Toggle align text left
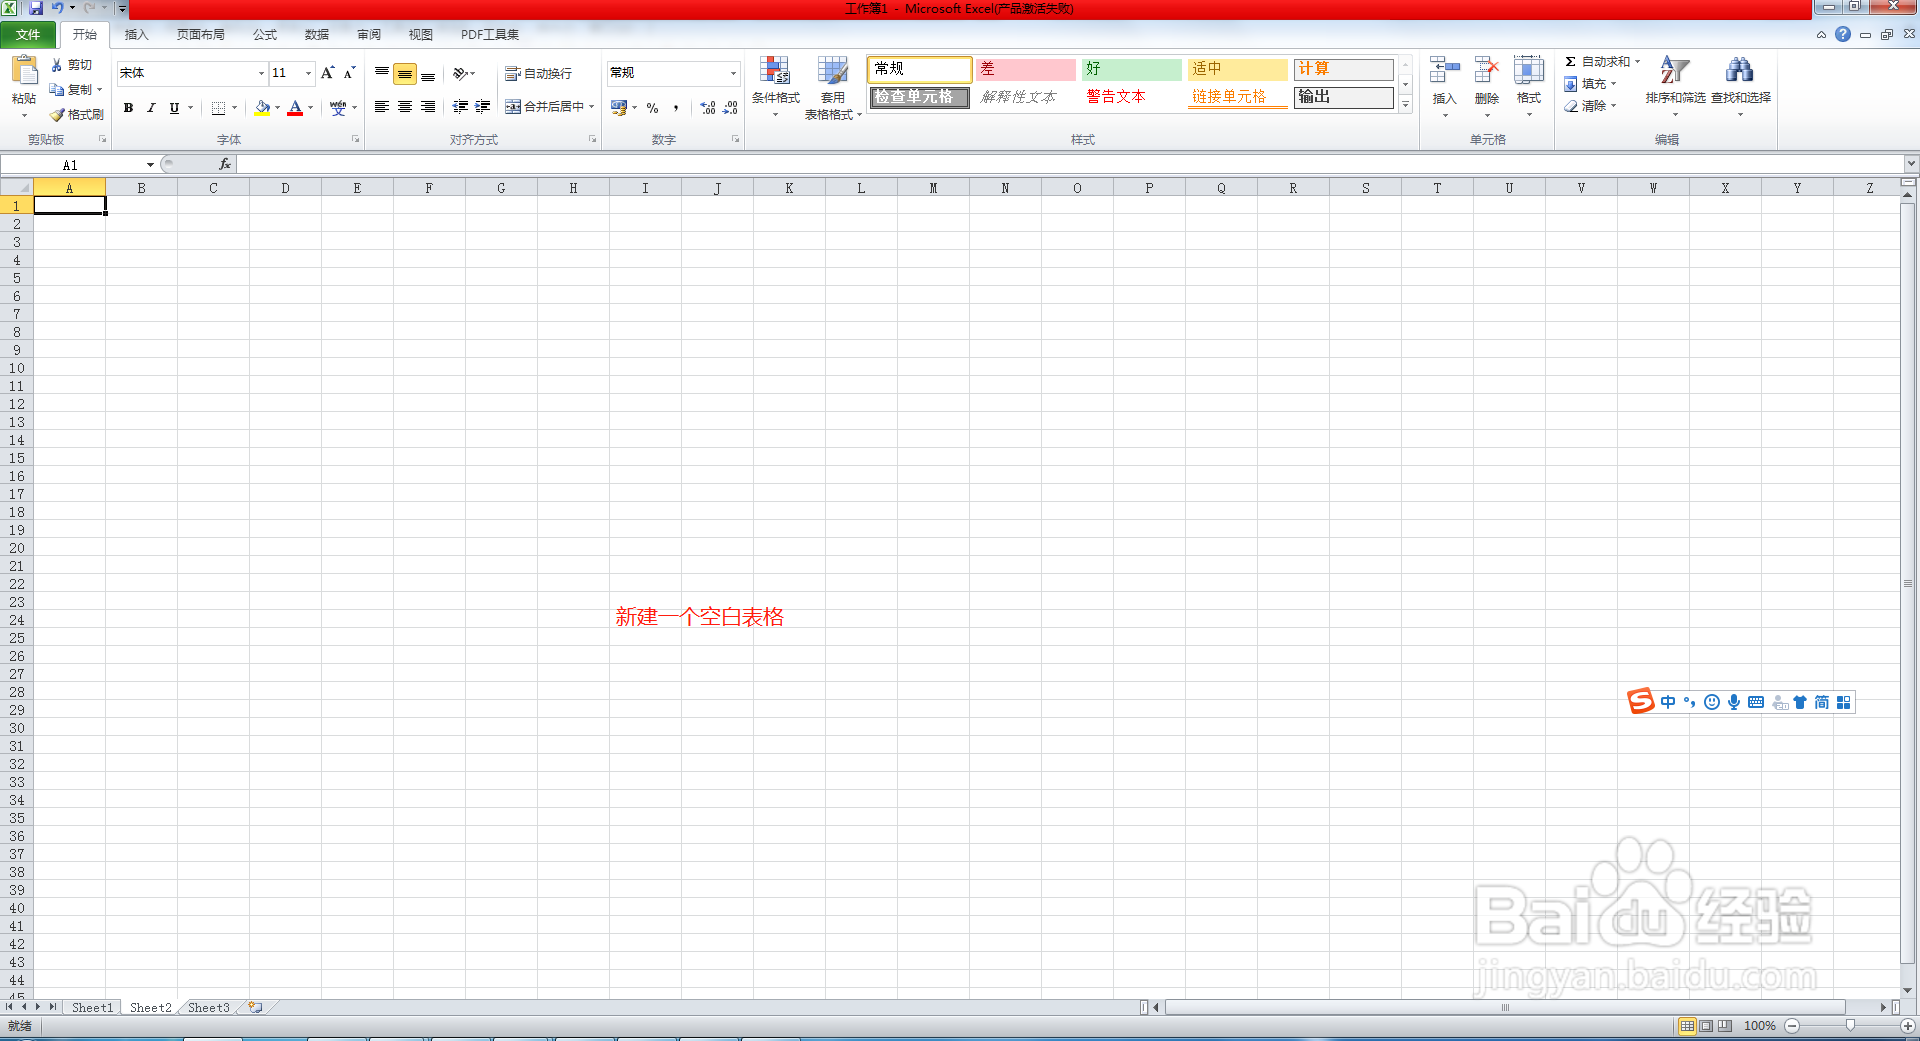 click(x=382, y=107)
